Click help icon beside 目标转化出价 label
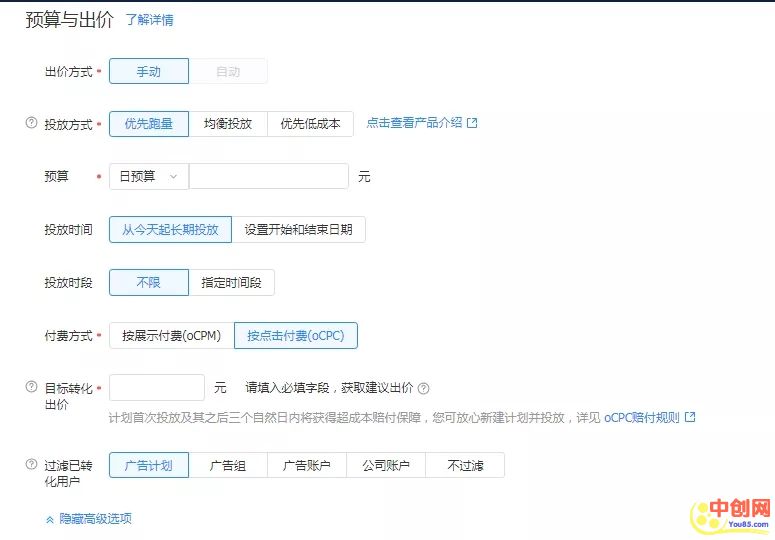The width and height of the screenshot is (775, 540). pos(31,387)
